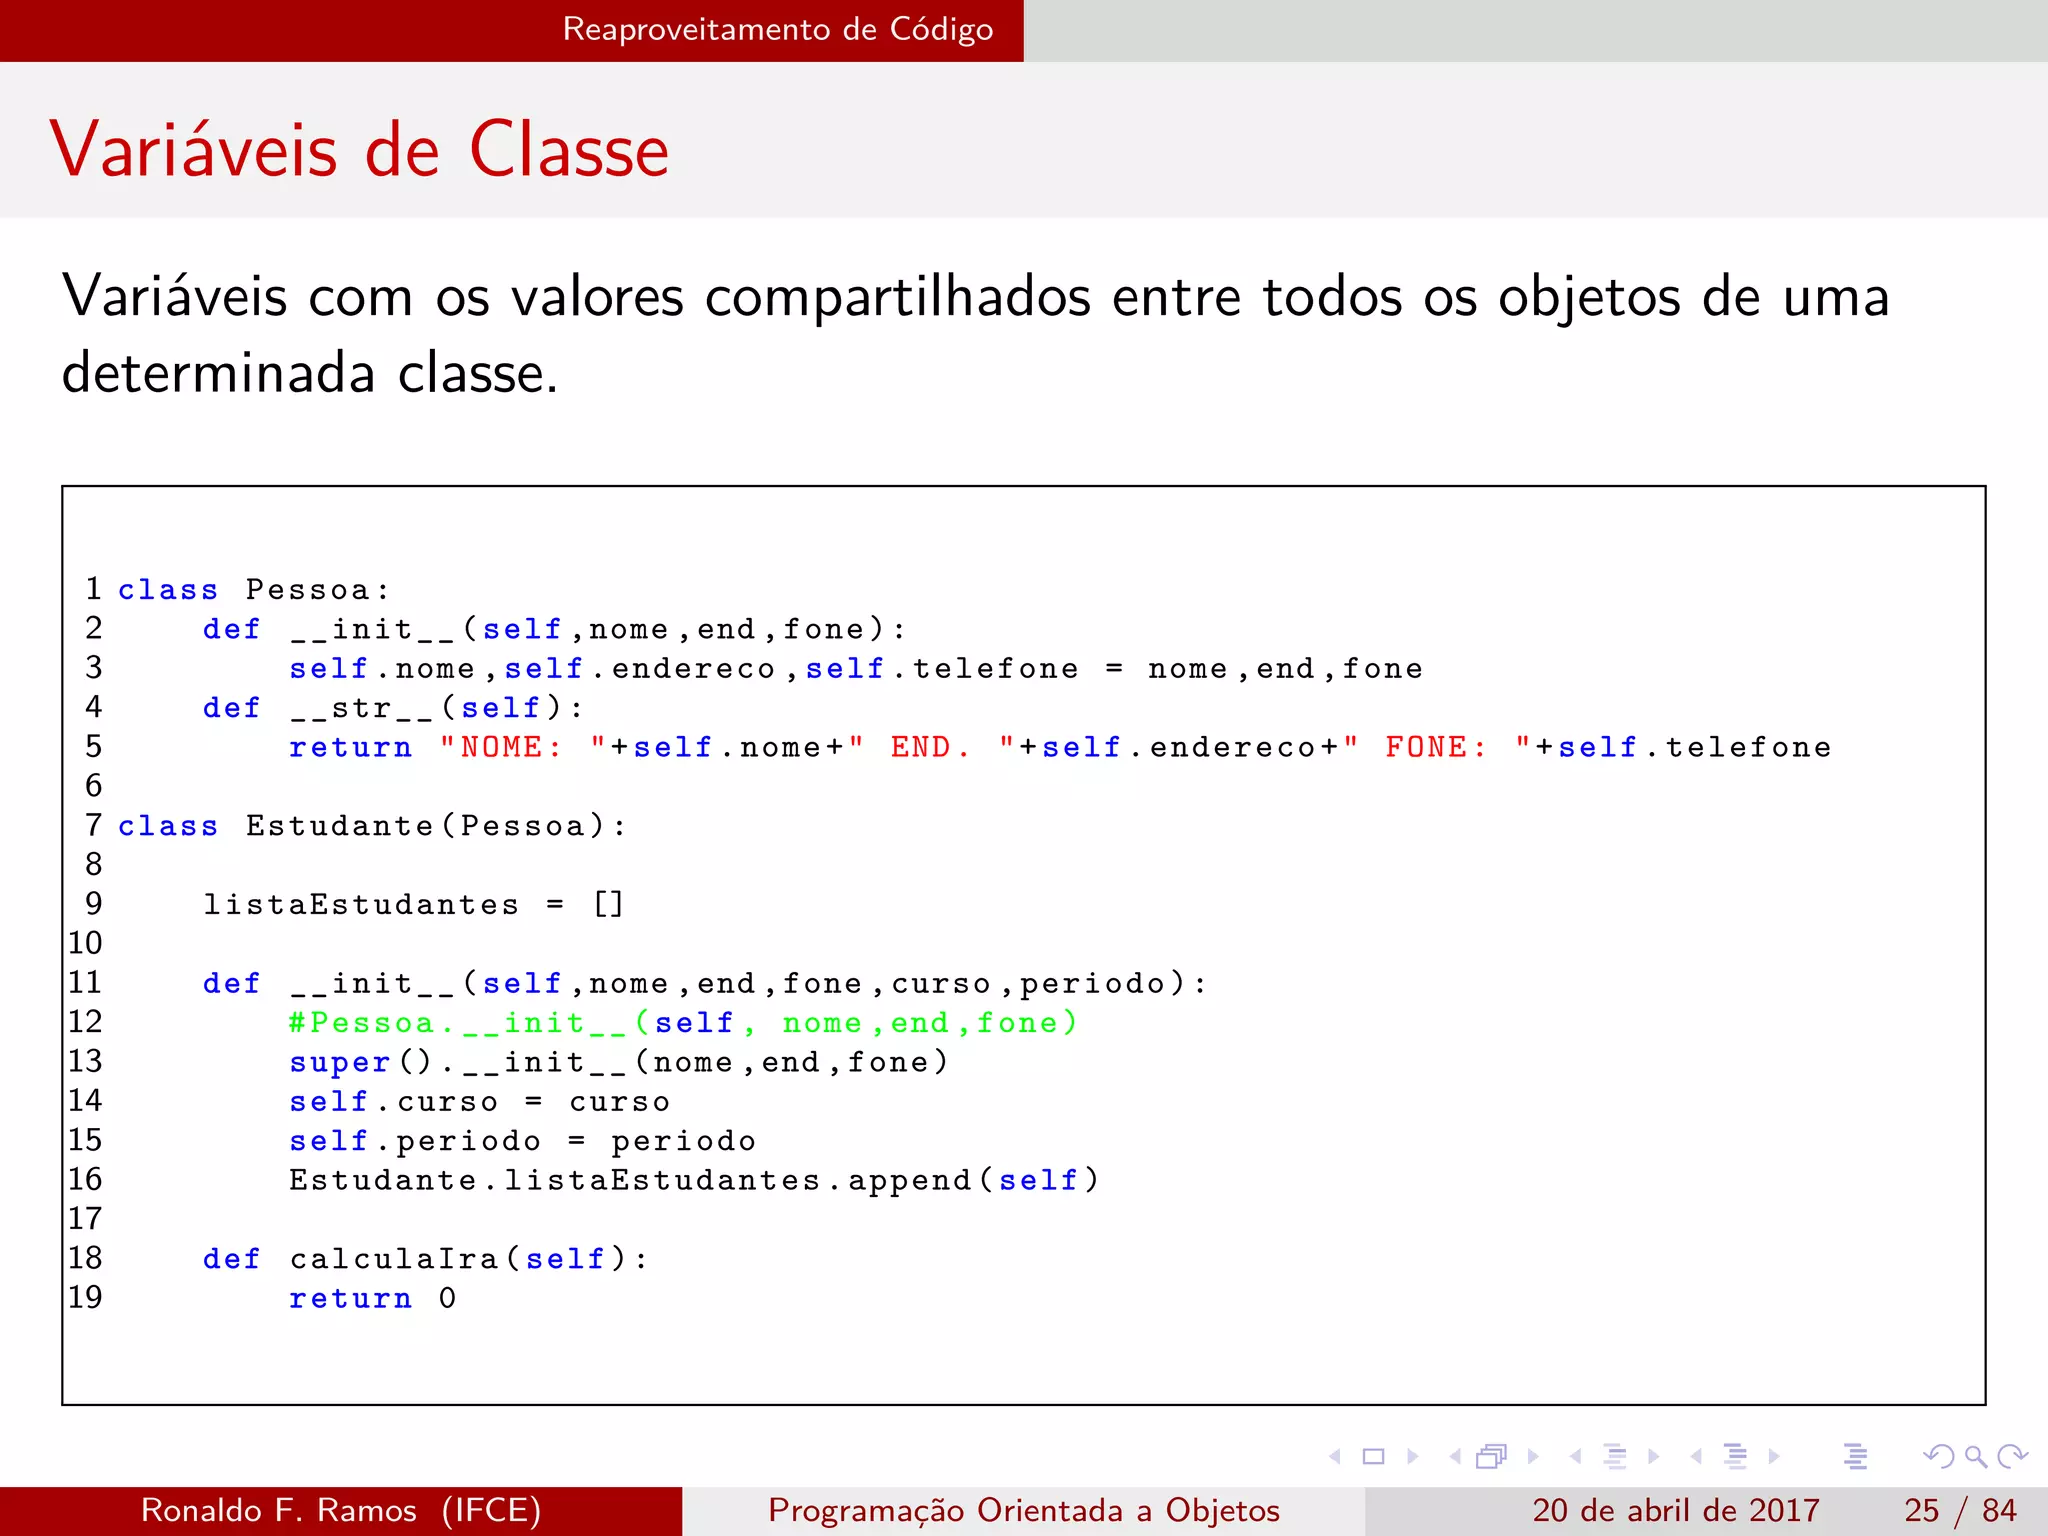Click the search magnifier icon
2048x1536 pixels.
click(1976, 1456)
